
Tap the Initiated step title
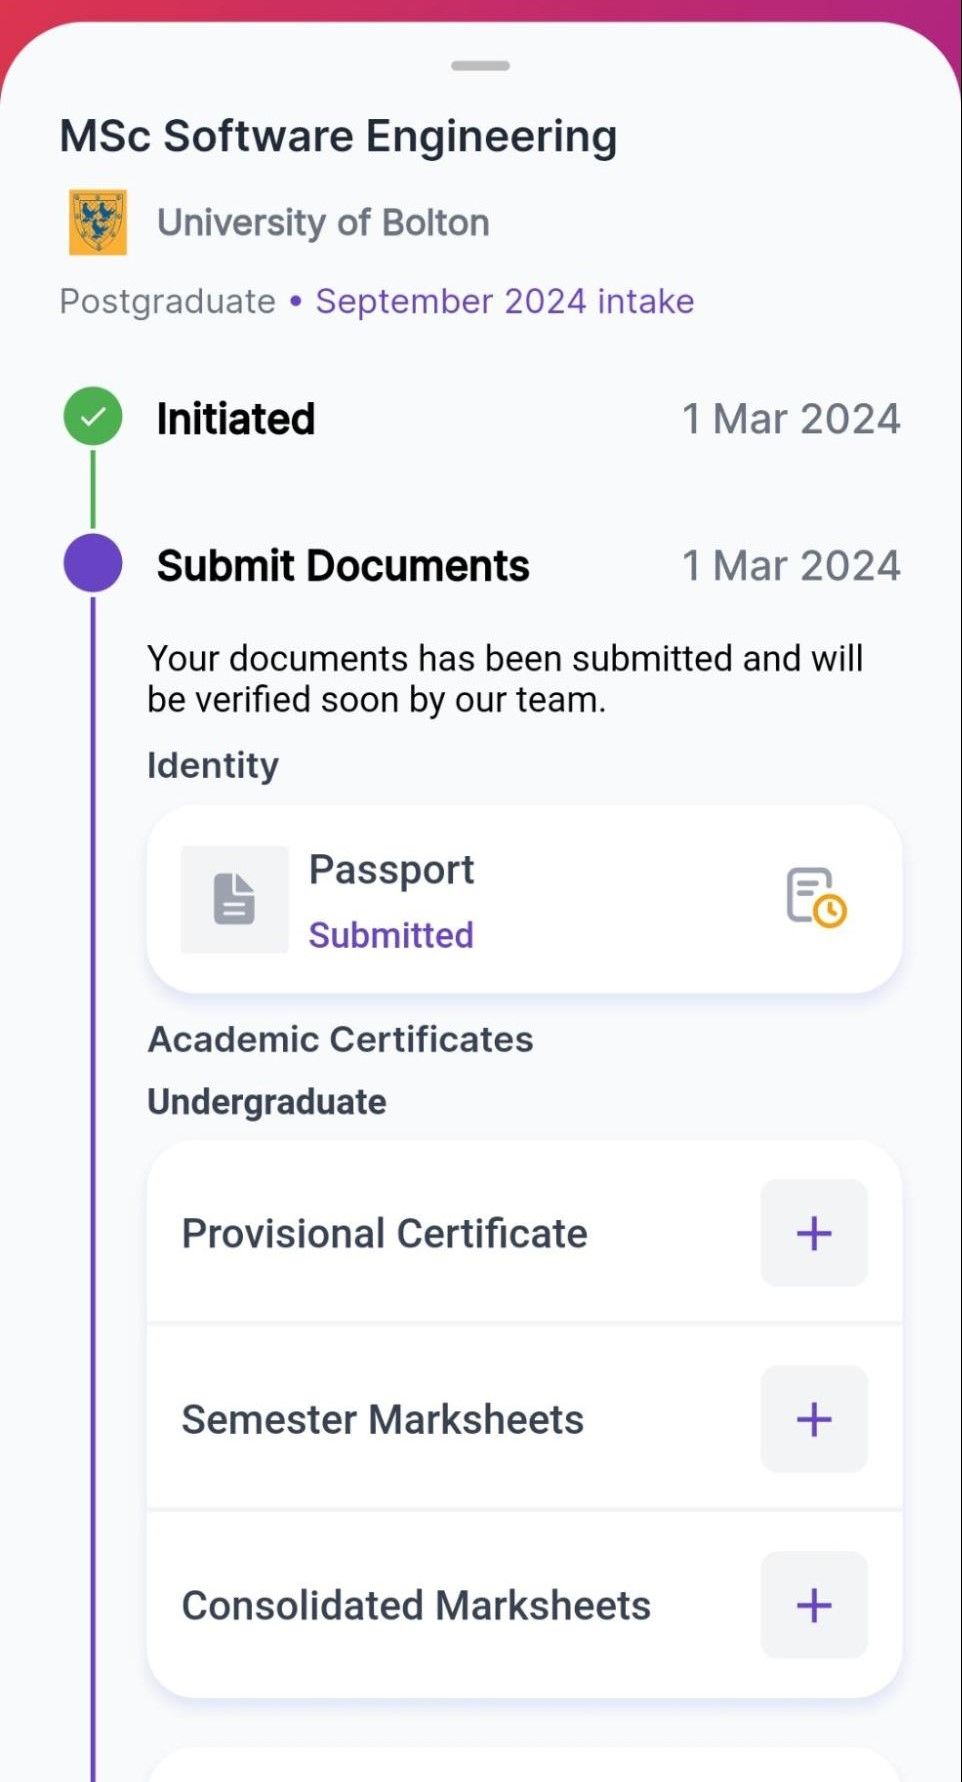[x=236, y=419]
